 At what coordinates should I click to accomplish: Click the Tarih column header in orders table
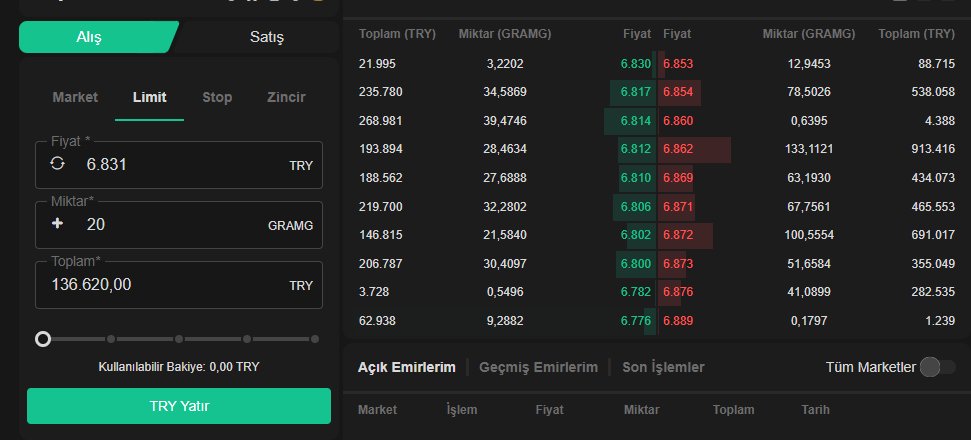[815, 410]
